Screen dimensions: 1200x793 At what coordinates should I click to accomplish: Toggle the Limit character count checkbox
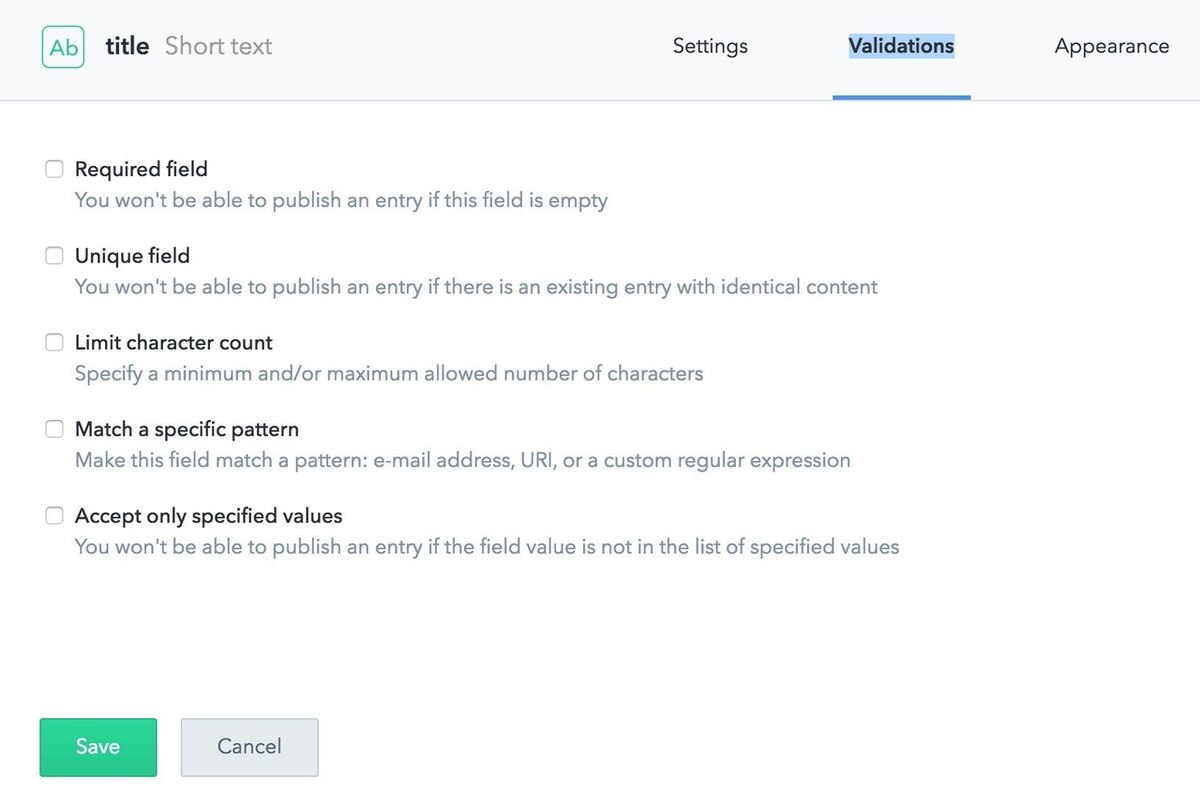pyautogui.click(x=54, y=343)
